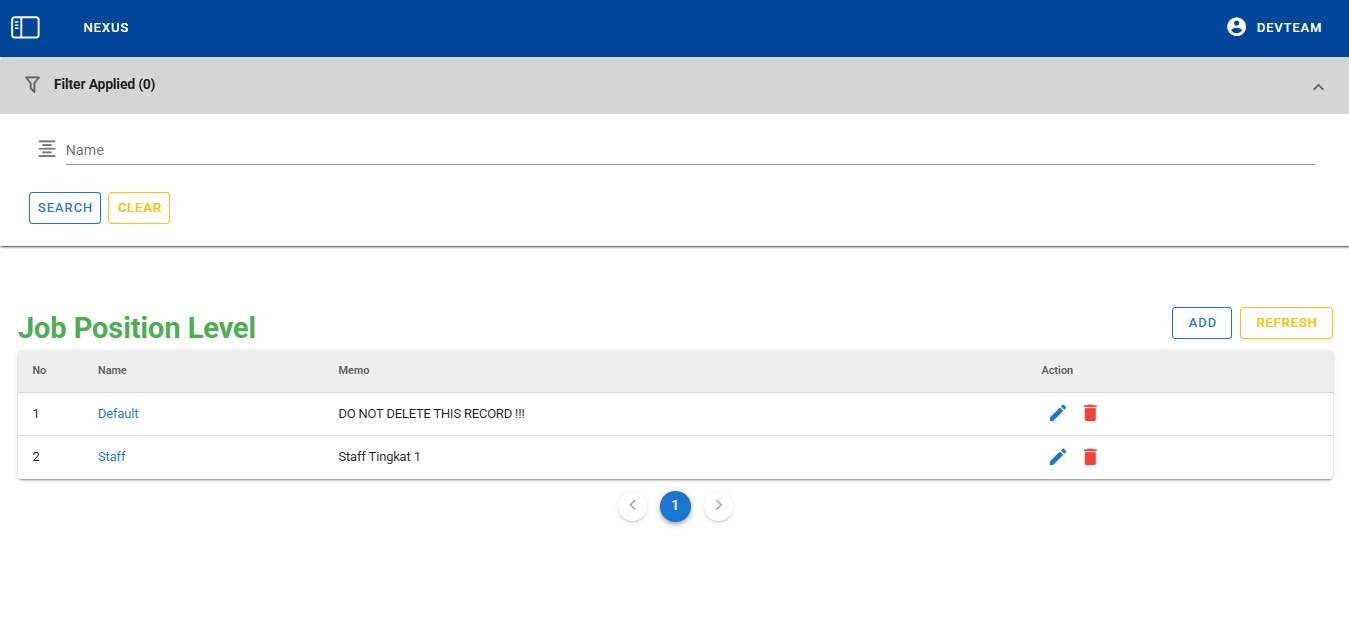Image resolution: width=1349 pixels, height=640 pixels.
Task: Click the align icon beside Name field
Action: [x=47, y=149]
